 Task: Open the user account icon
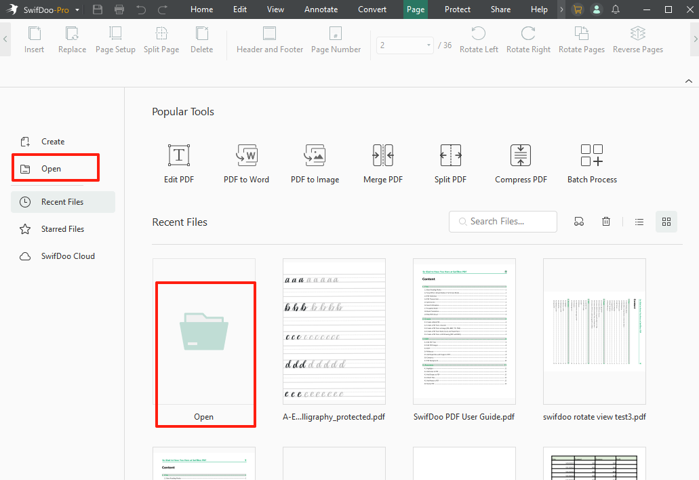pyautogui.click(x=596, y=9)
